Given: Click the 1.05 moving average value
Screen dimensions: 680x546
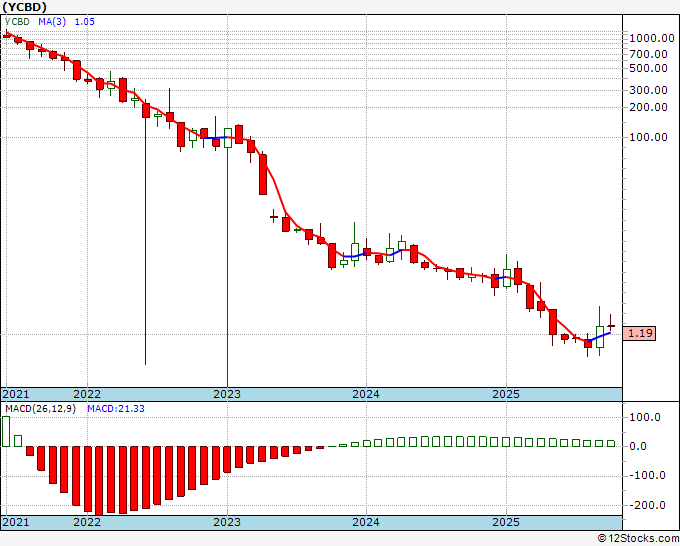Looking at the screenshot, I should pyautogui.click(x=85, y=22).
